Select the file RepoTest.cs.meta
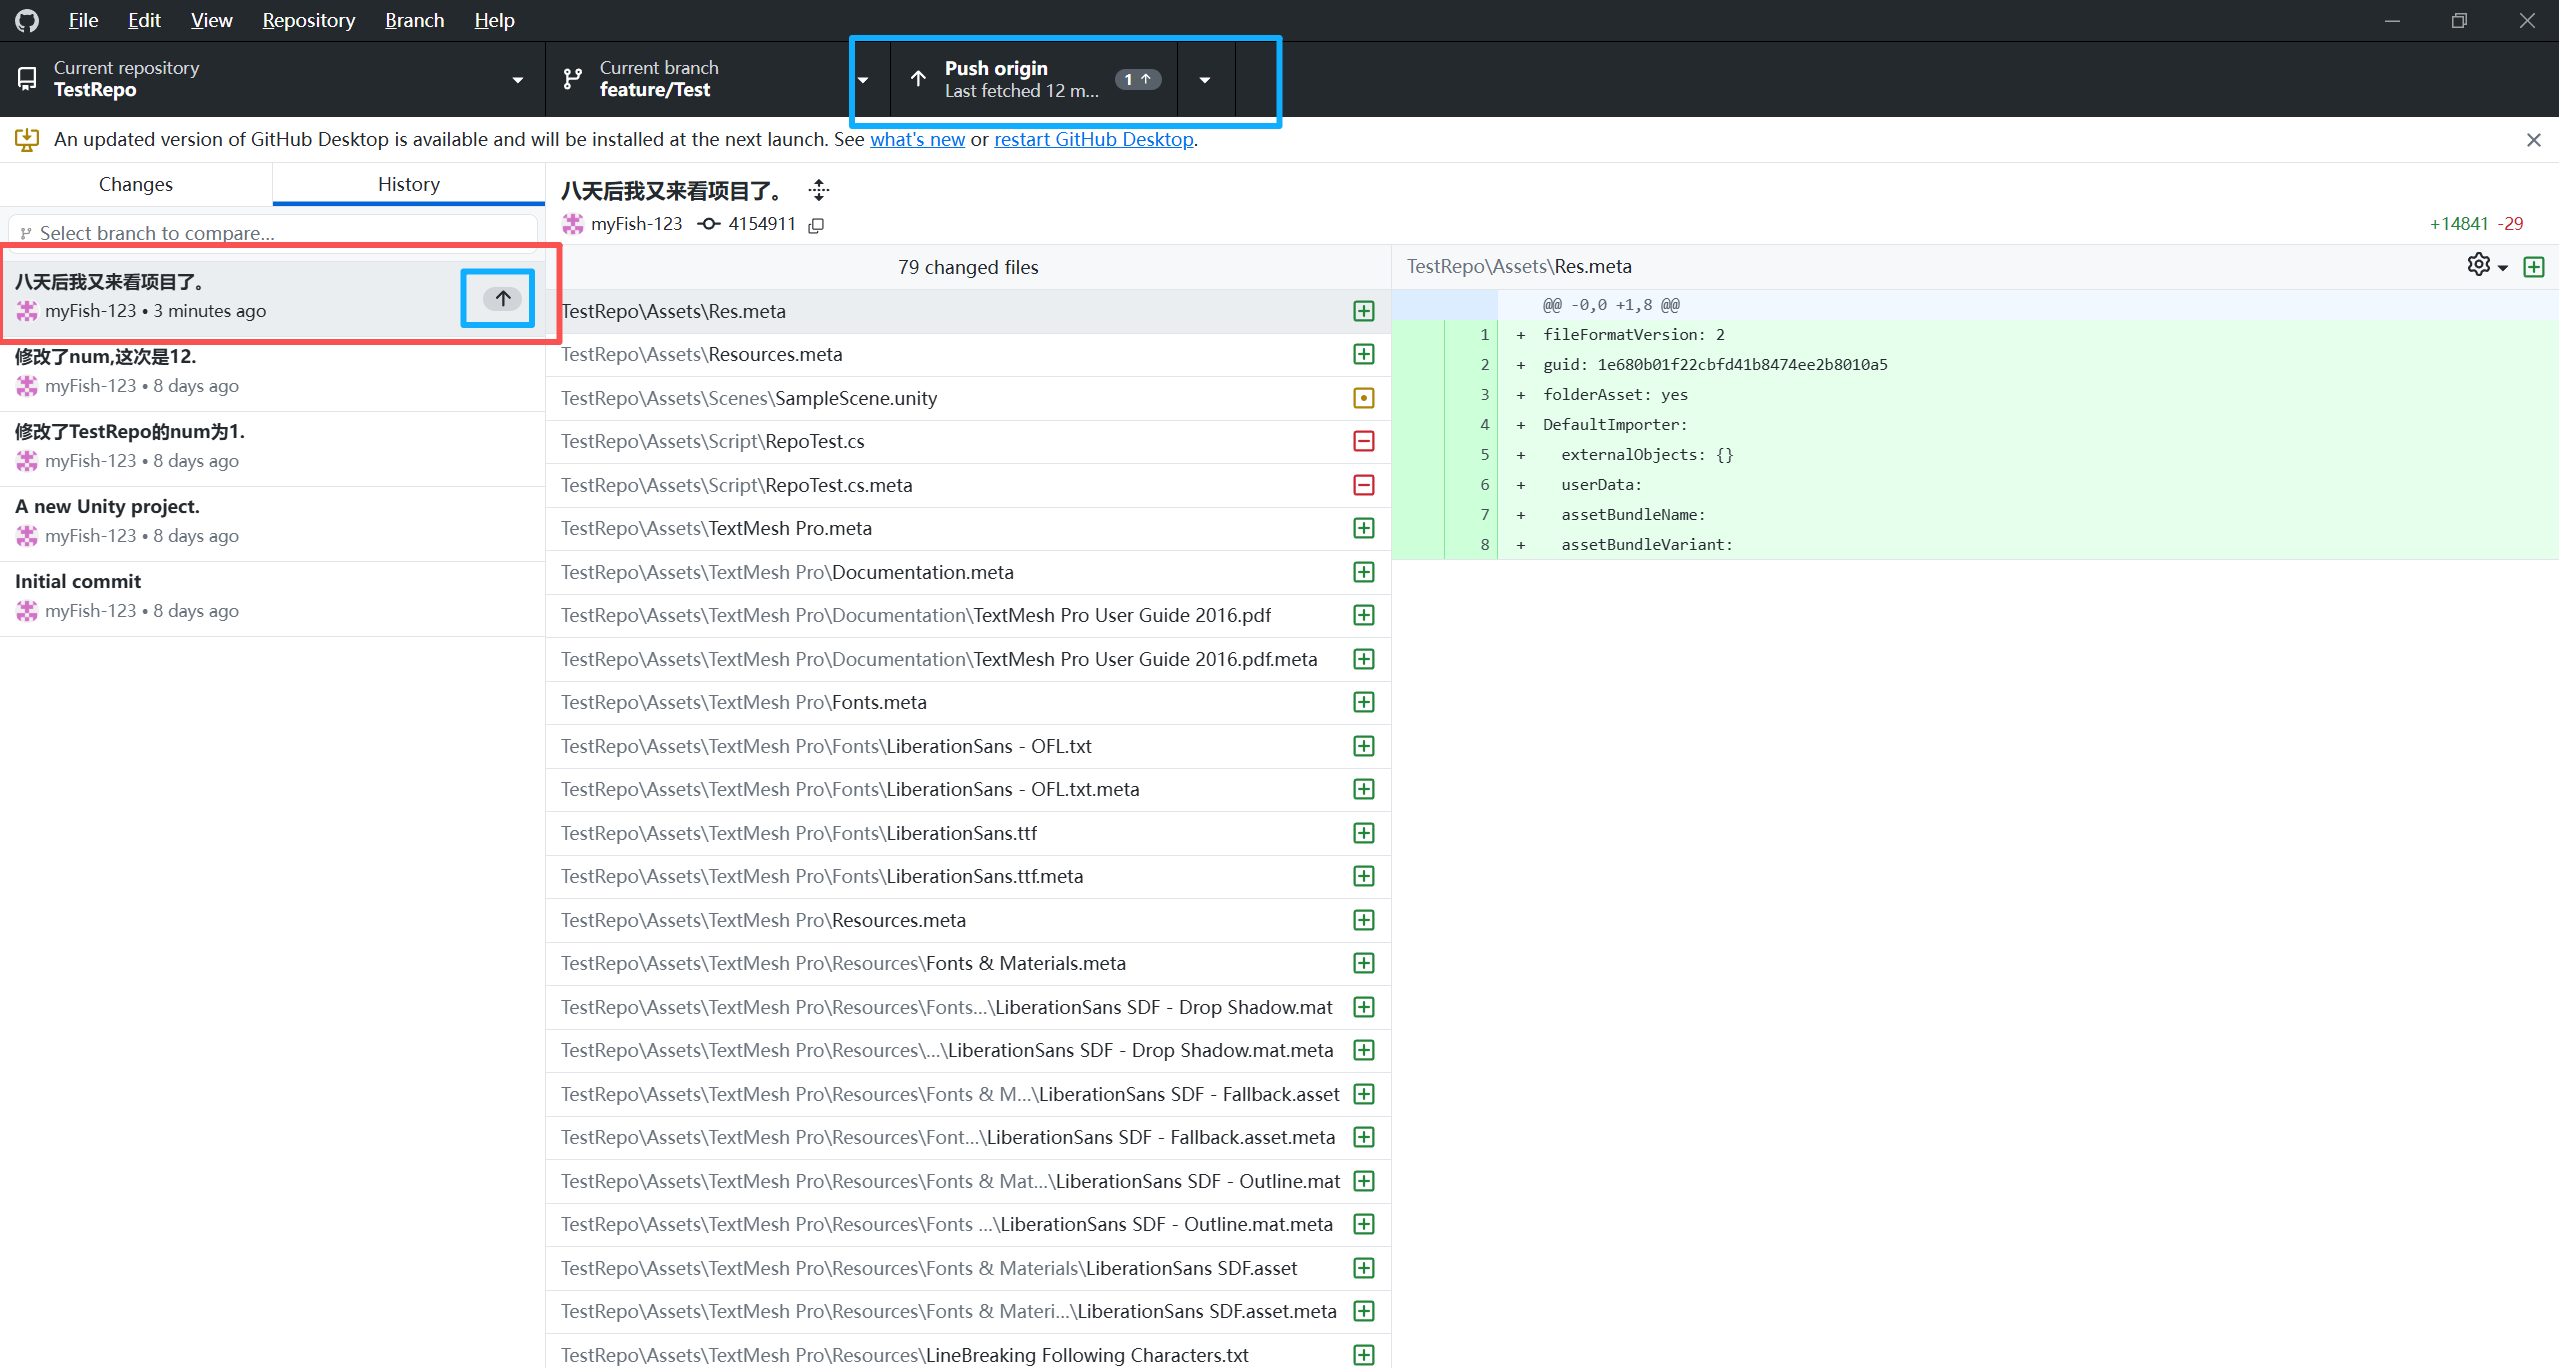Image resolution: width=2559 pixels, height=1368 pixels. [968, 485]
